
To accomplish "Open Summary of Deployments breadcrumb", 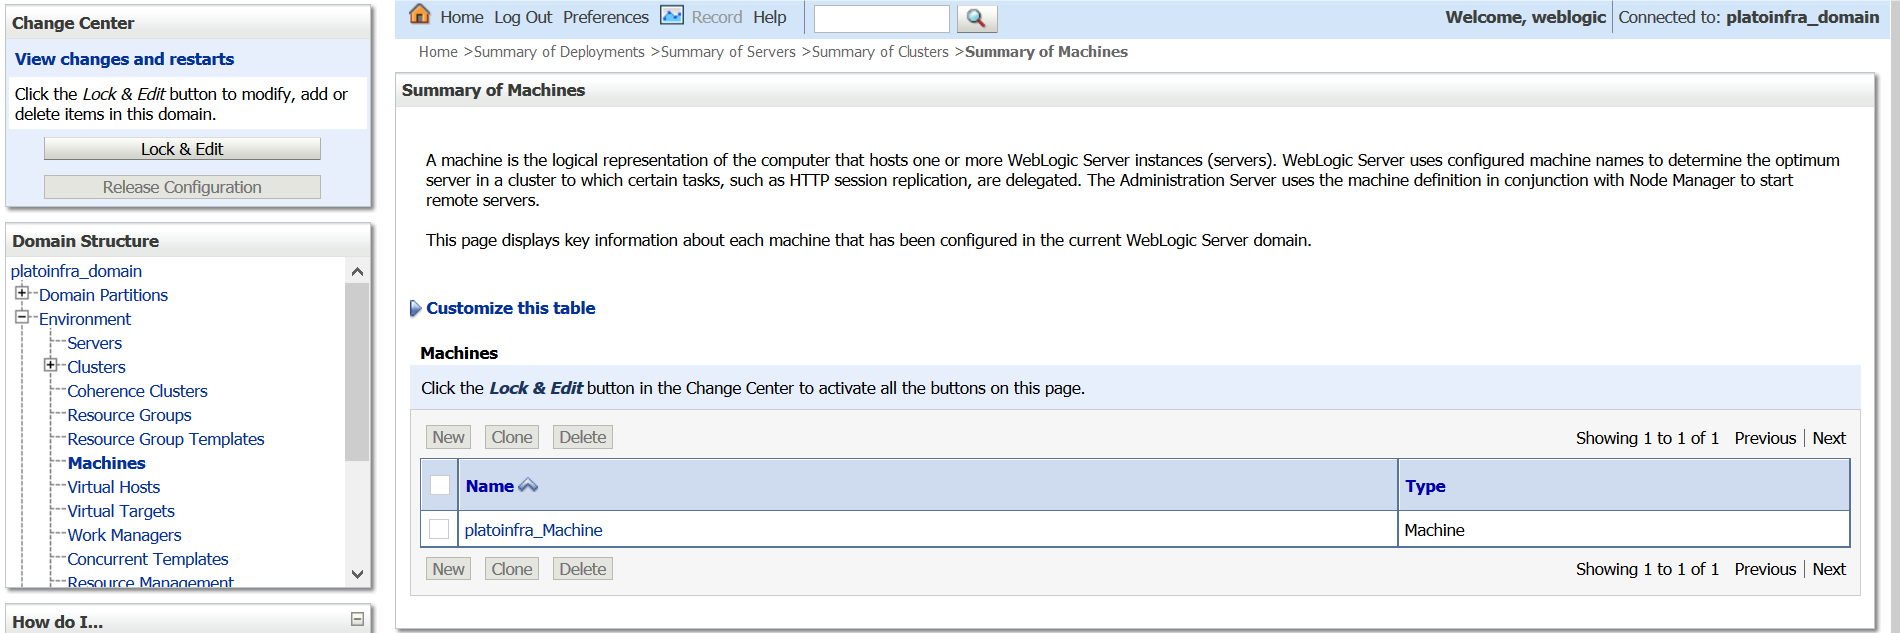I will (x=559, y=52).
